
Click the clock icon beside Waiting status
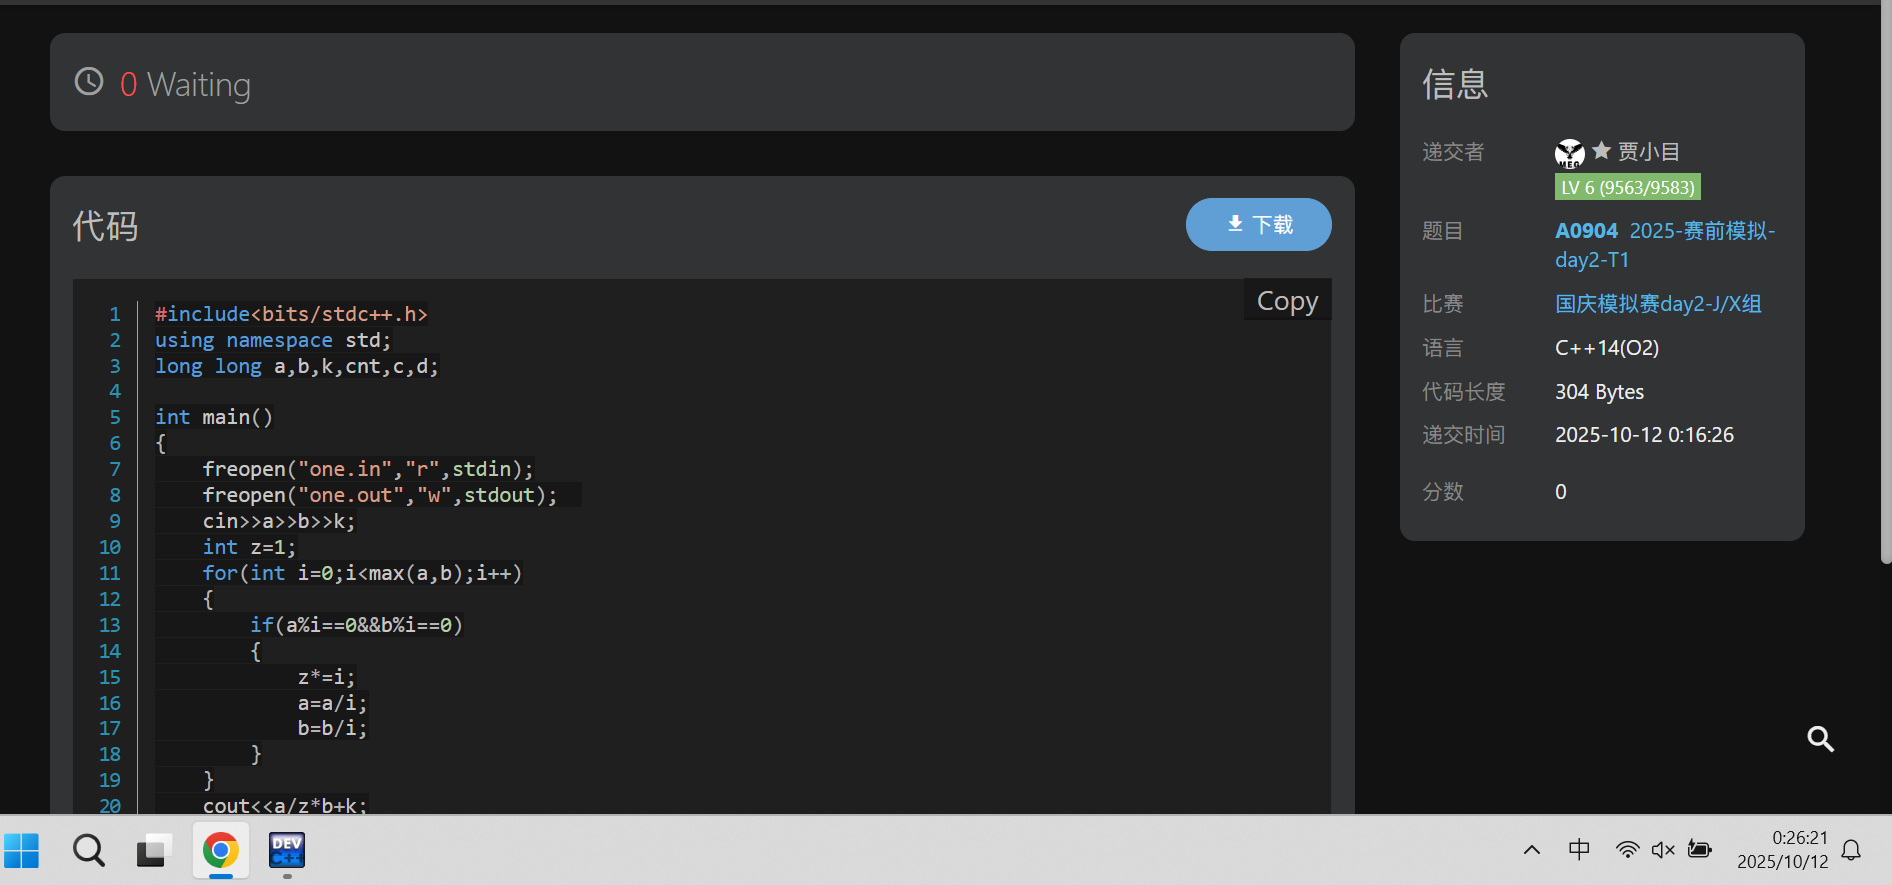point(89,82)
